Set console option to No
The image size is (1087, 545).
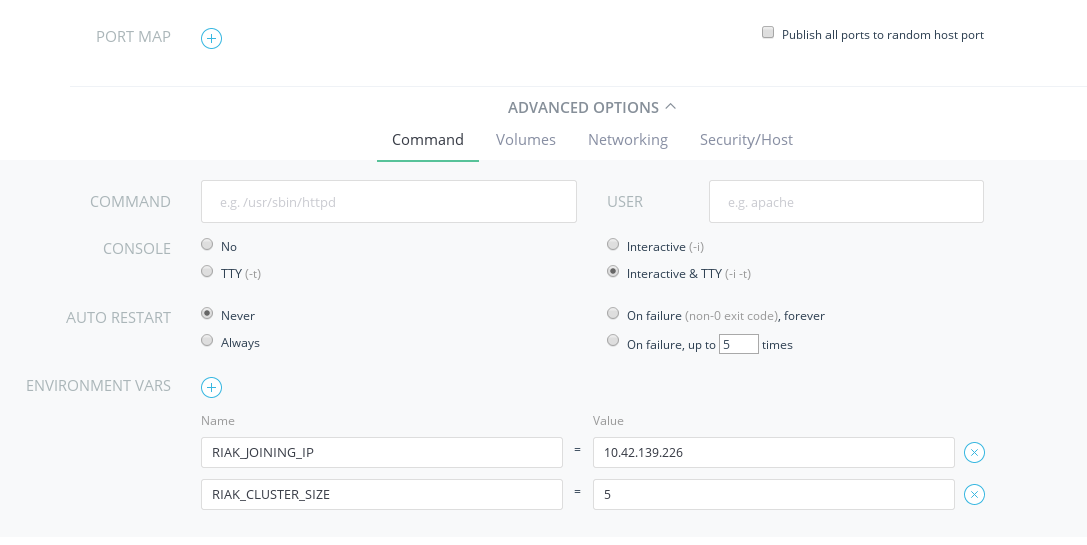[207, 245]
